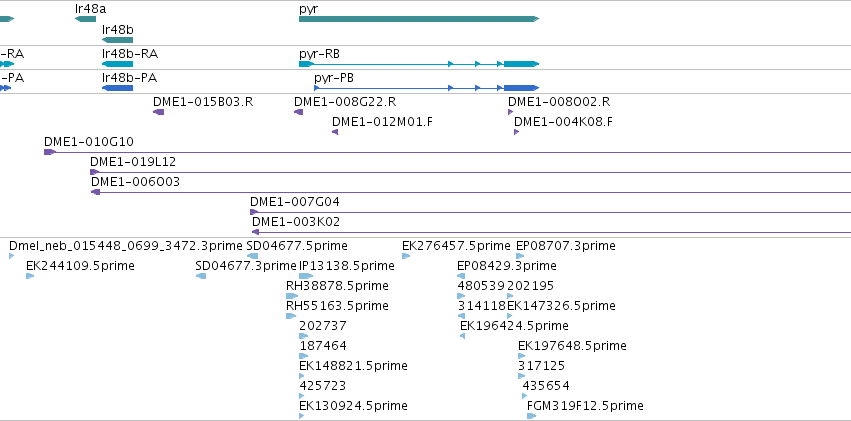Select the DME1-019L12 clone label
This screenshot has width=851, height=421.
(133, 161)
